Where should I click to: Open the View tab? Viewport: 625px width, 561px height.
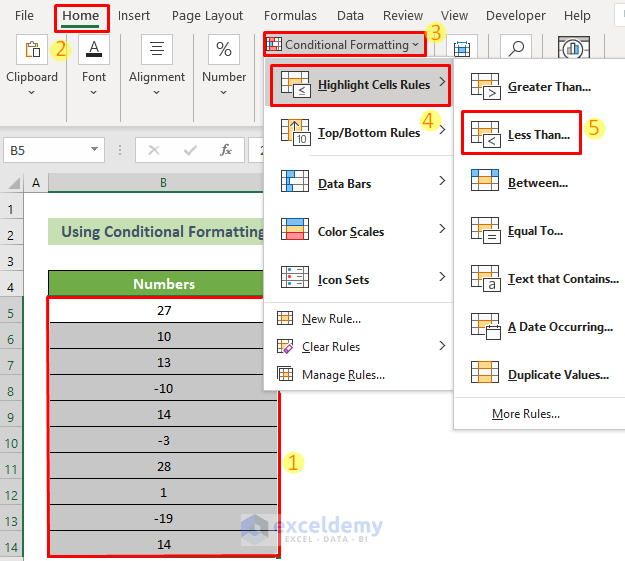454,16
